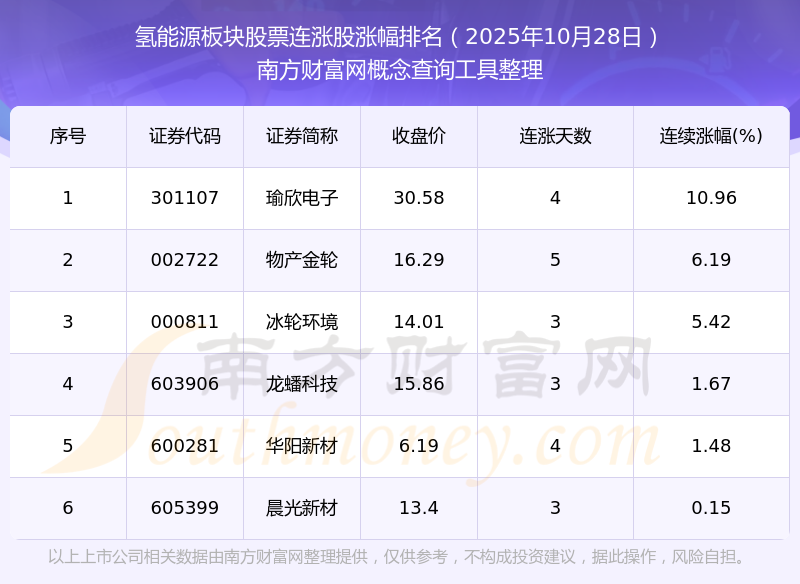Click the closing price 15.86 cell
The image size is (800, 584).
(x=419, y=384)
